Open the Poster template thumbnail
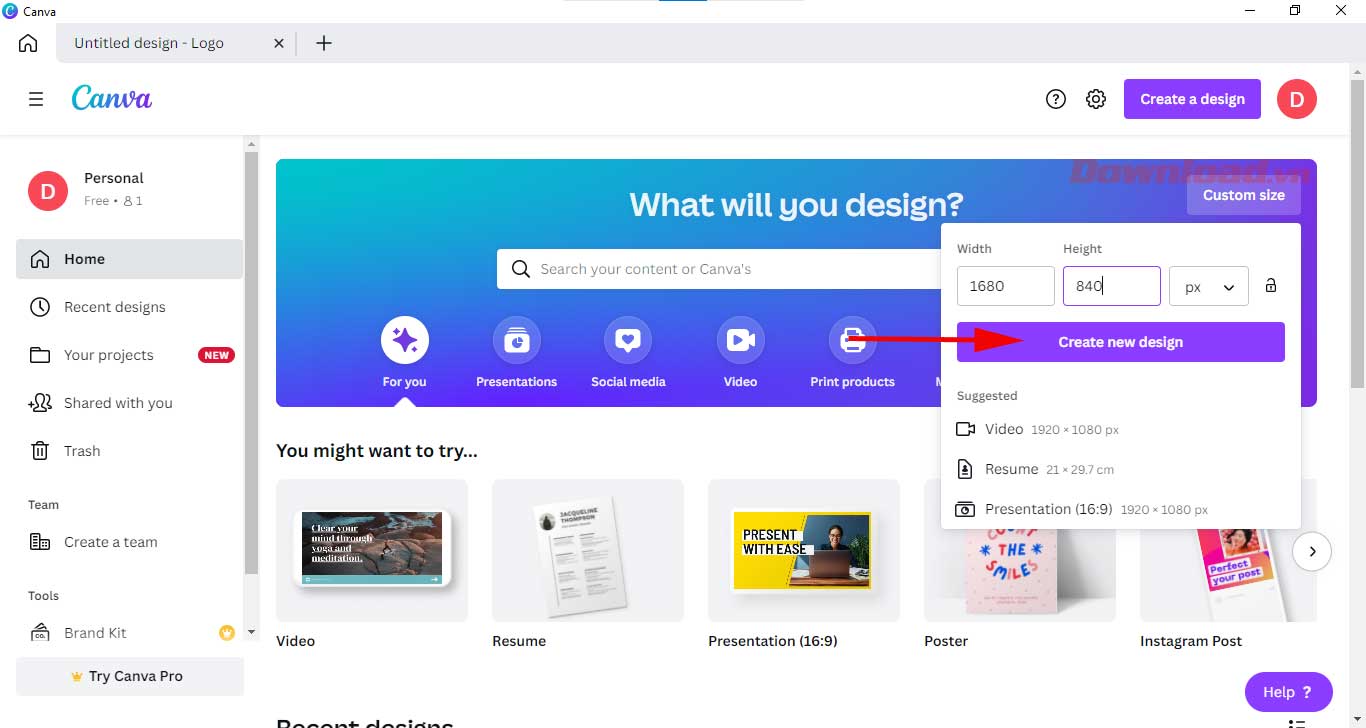The height and width of the screenshot is (728, 1366). tap(1020, 575)
